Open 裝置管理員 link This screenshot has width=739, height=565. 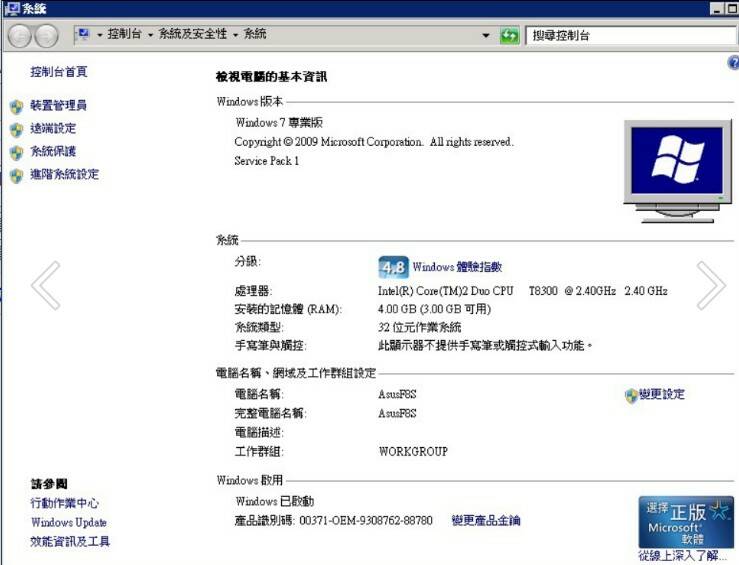pyautogui.click(x=58, y=105)
